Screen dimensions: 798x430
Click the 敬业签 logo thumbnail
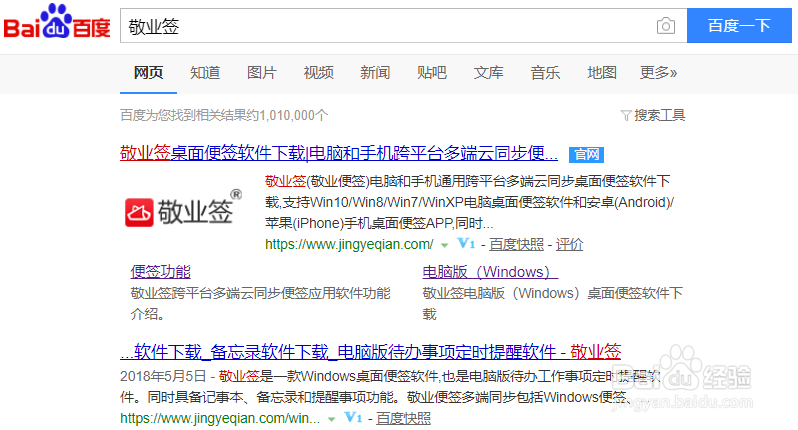(184, 210)
